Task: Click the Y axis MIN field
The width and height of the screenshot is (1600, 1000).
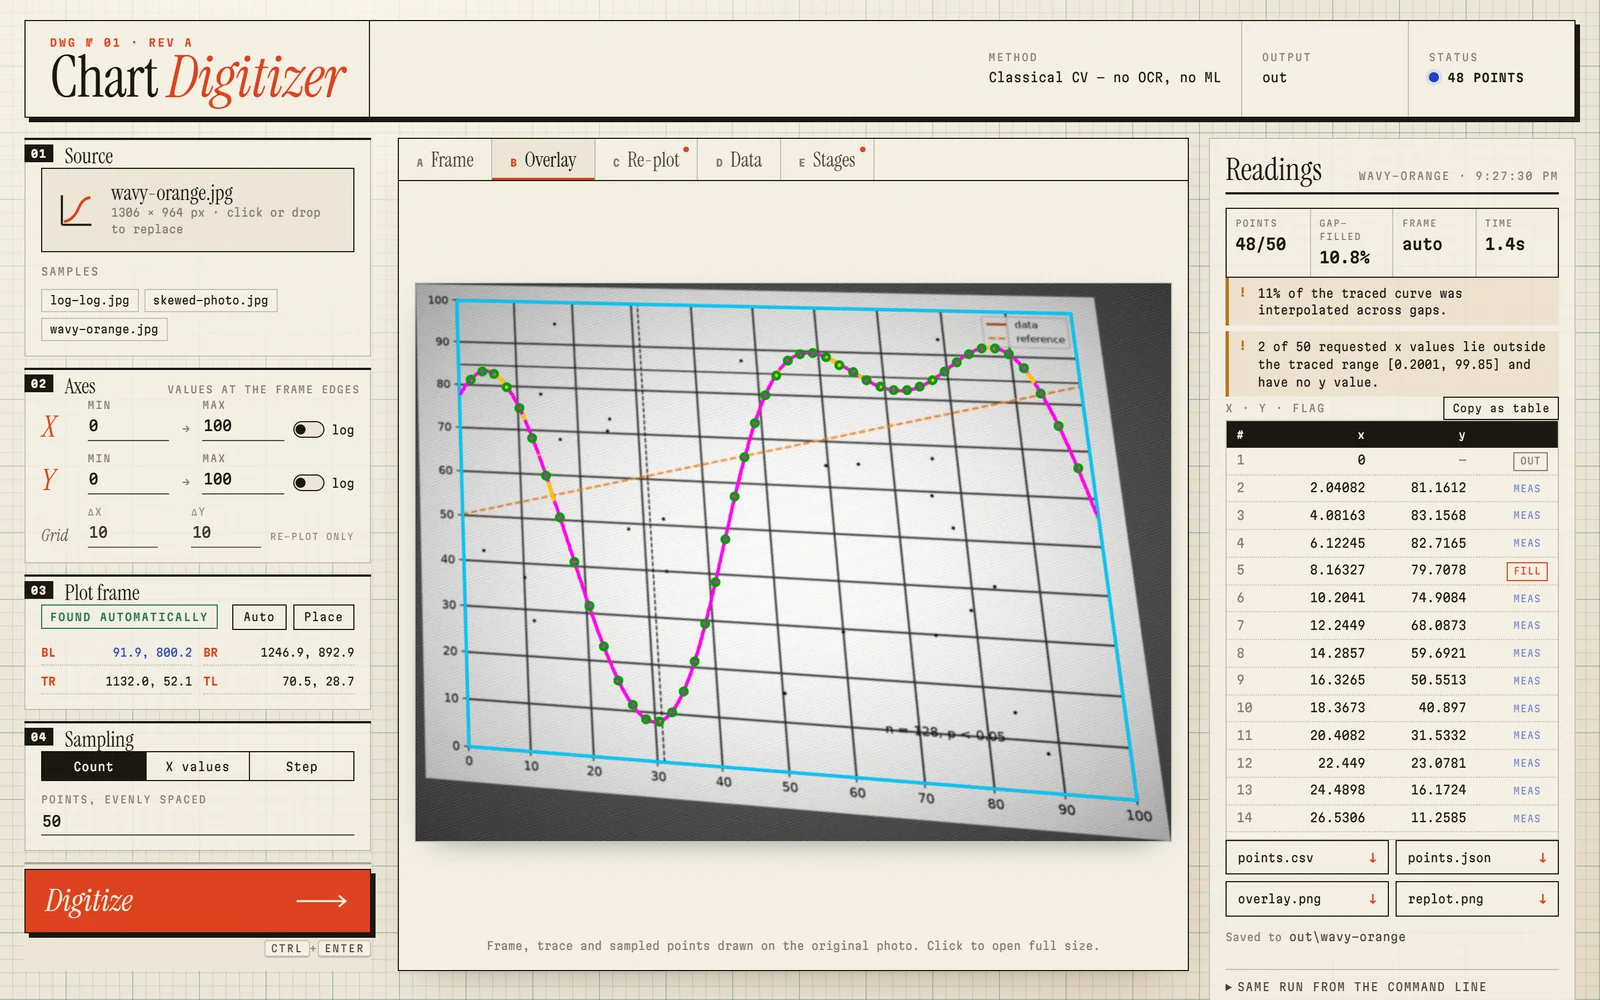Action: pyautogui.click(x=128, y=480)
